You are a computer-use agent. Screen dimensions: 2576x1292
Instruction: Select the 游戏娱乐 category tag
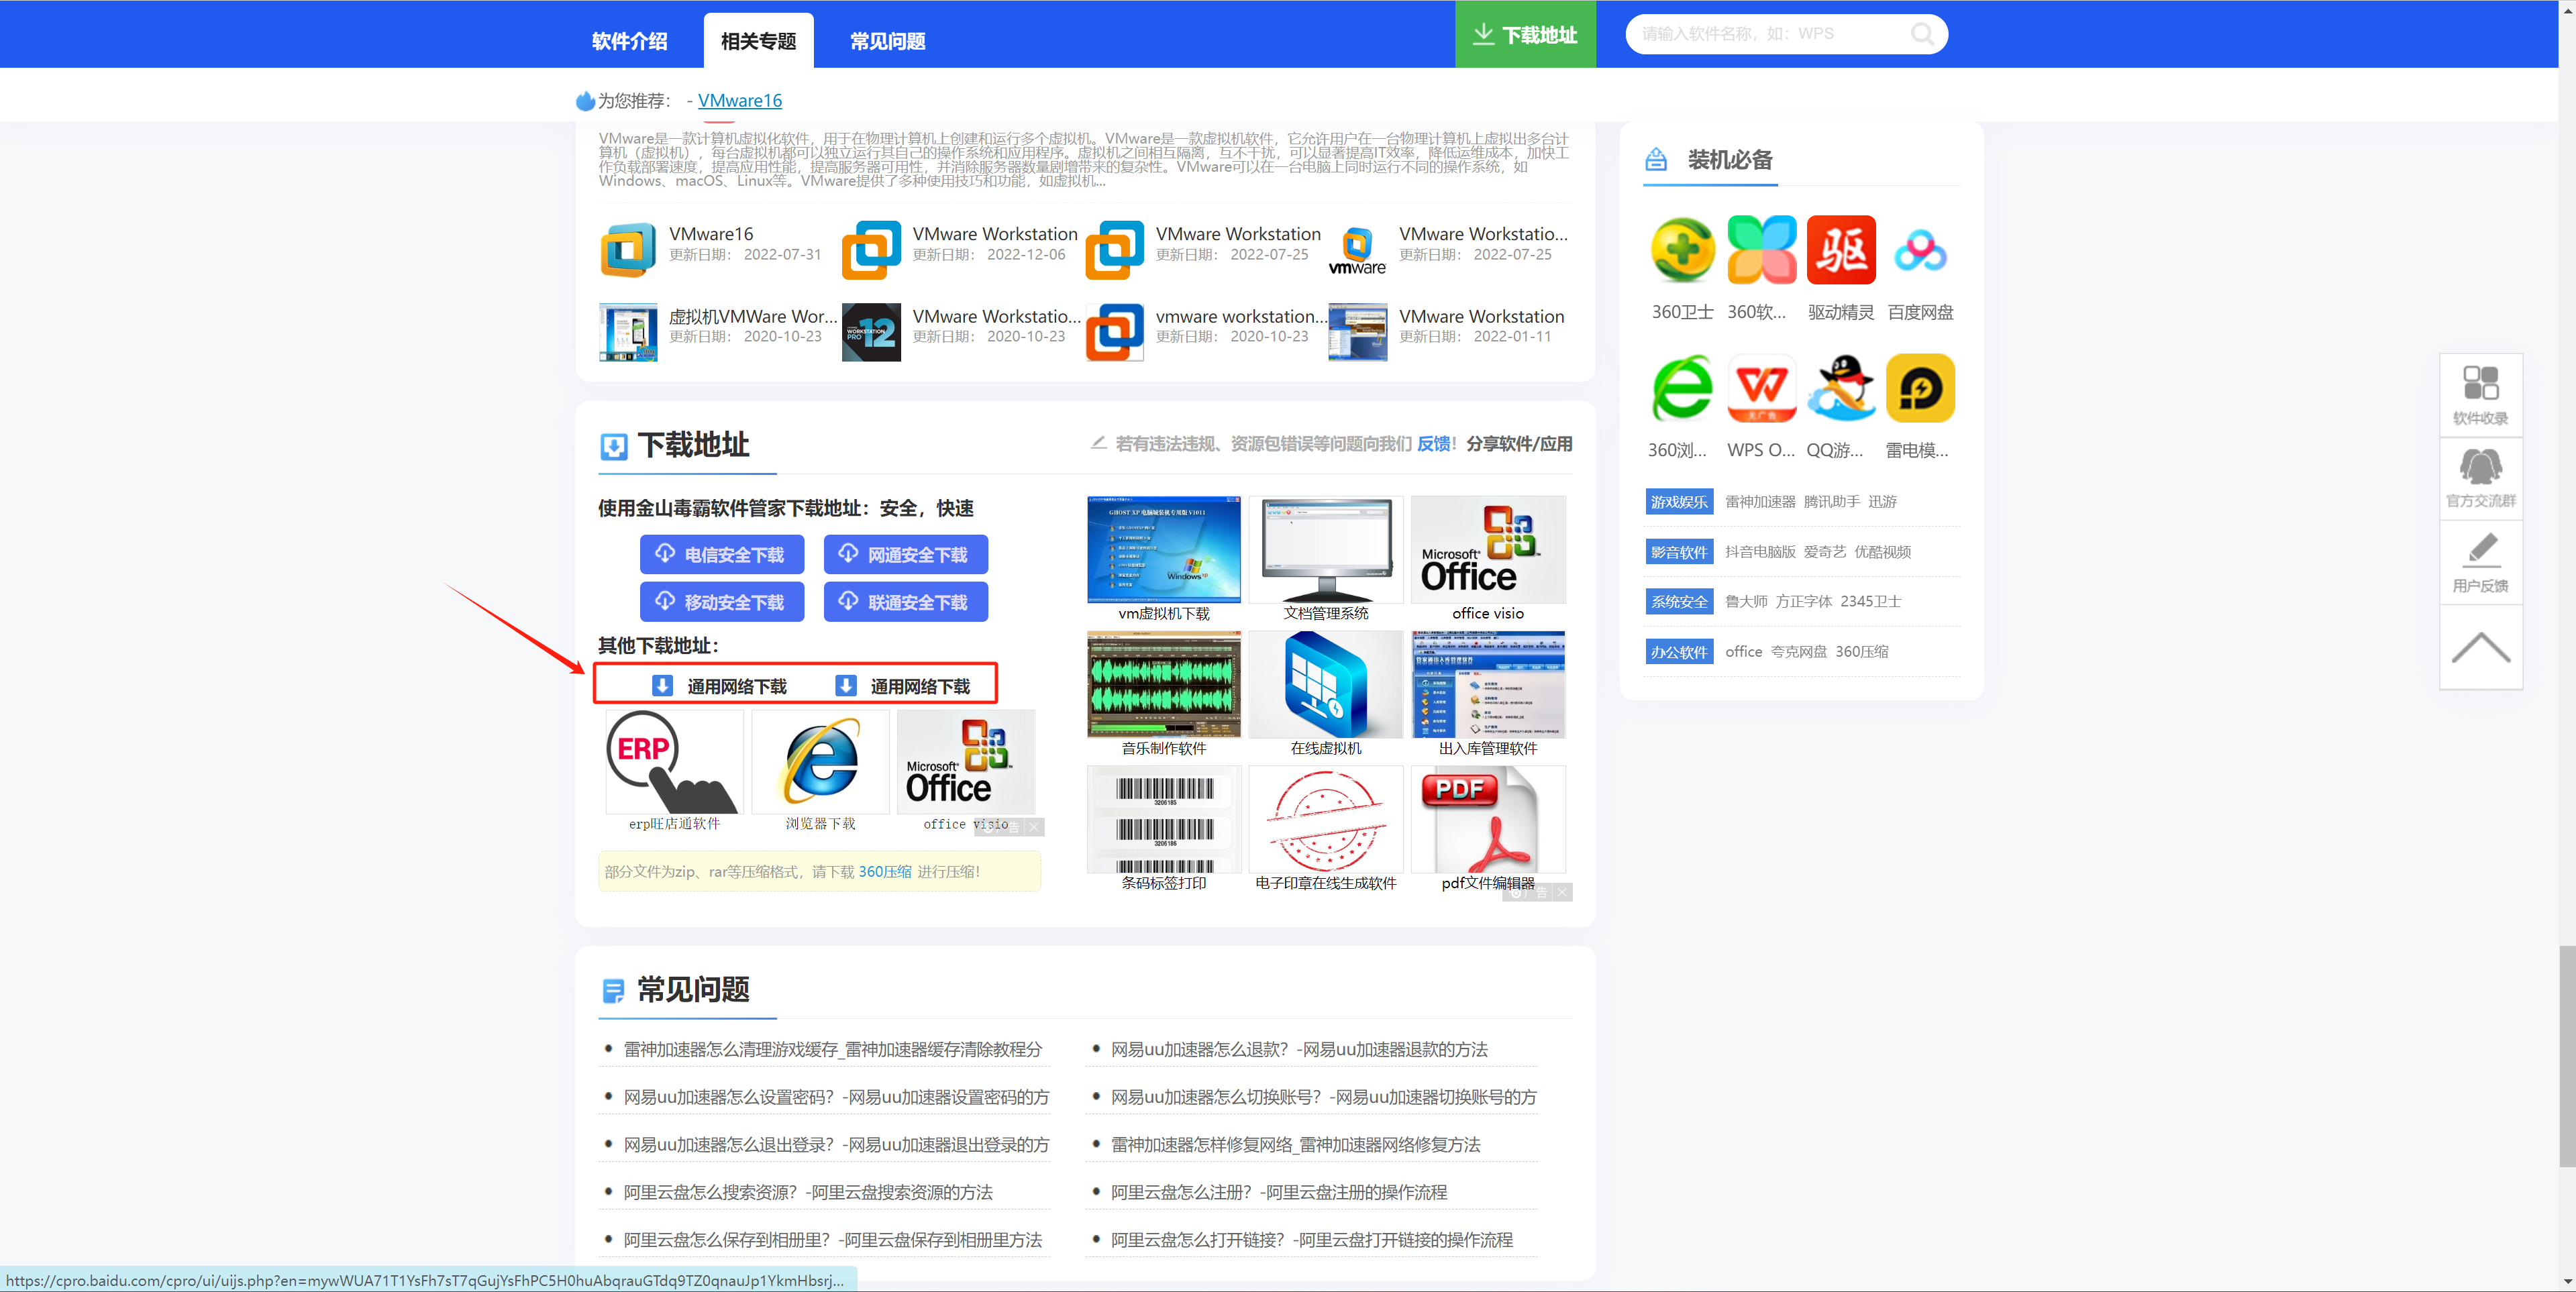1679,502
